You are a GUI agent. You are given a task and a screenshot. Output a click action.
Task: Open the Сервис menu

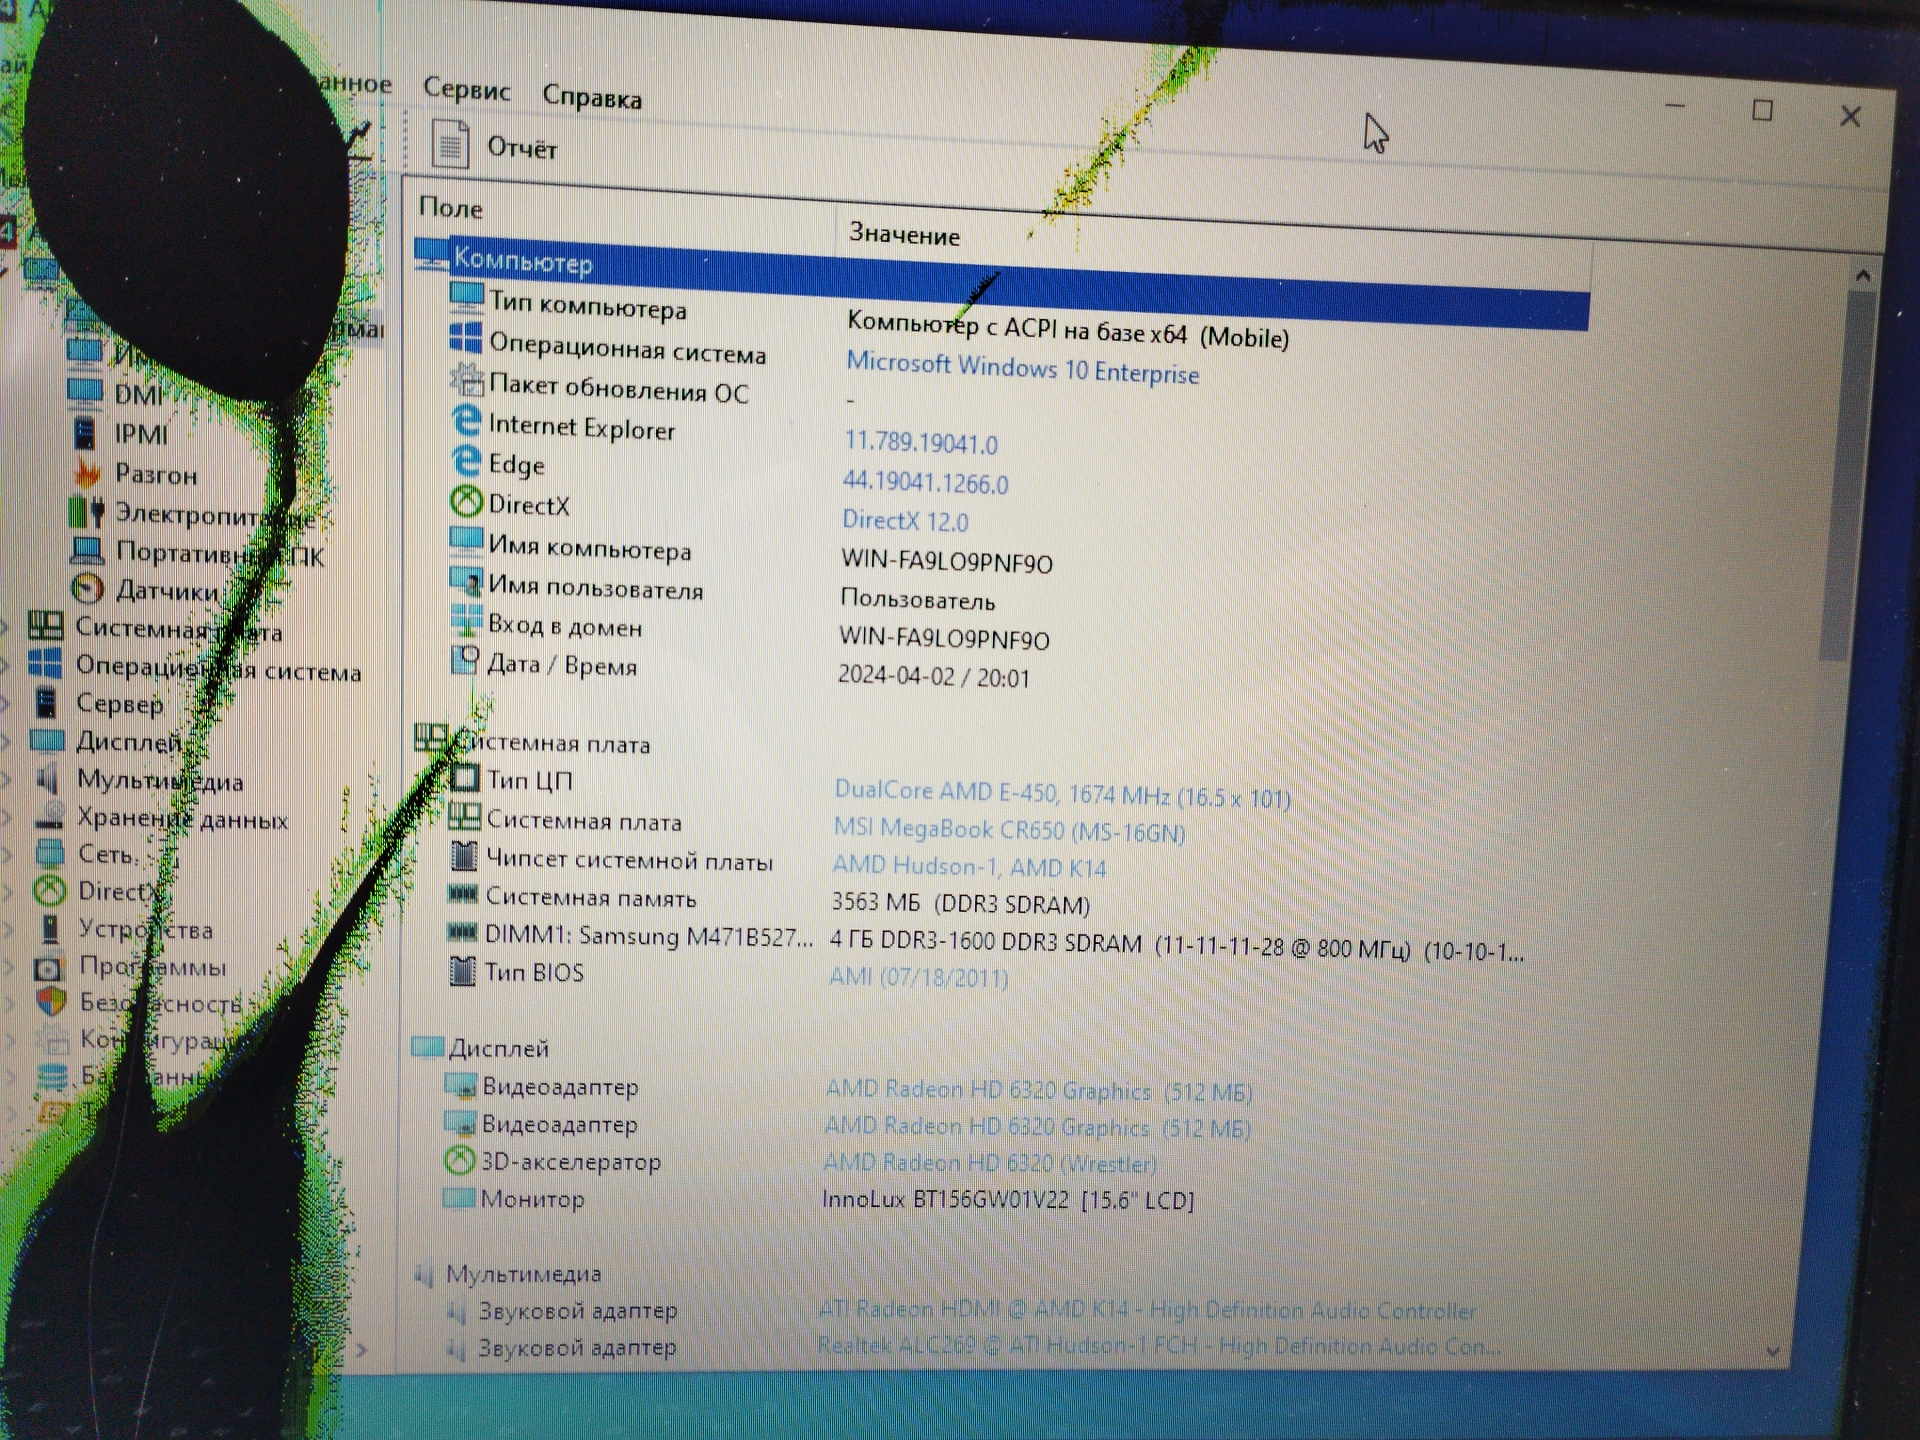[x=466, y=89]
